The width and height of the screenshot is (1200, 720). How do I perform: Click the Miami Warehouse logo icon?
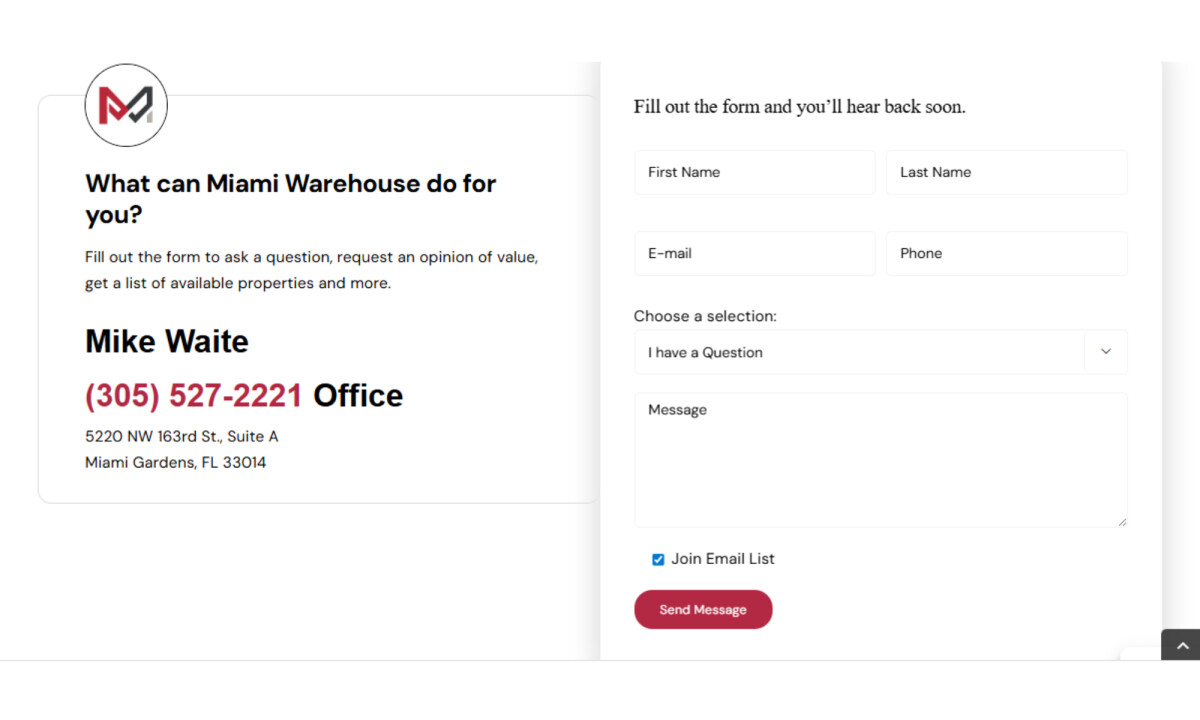pos(126,104)
